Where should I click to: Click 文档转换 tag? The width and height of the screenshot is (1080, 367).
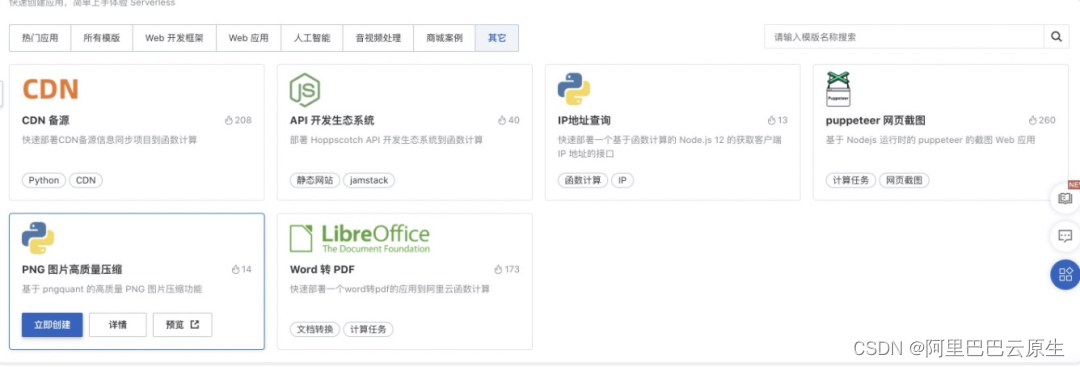coord(315,329)
